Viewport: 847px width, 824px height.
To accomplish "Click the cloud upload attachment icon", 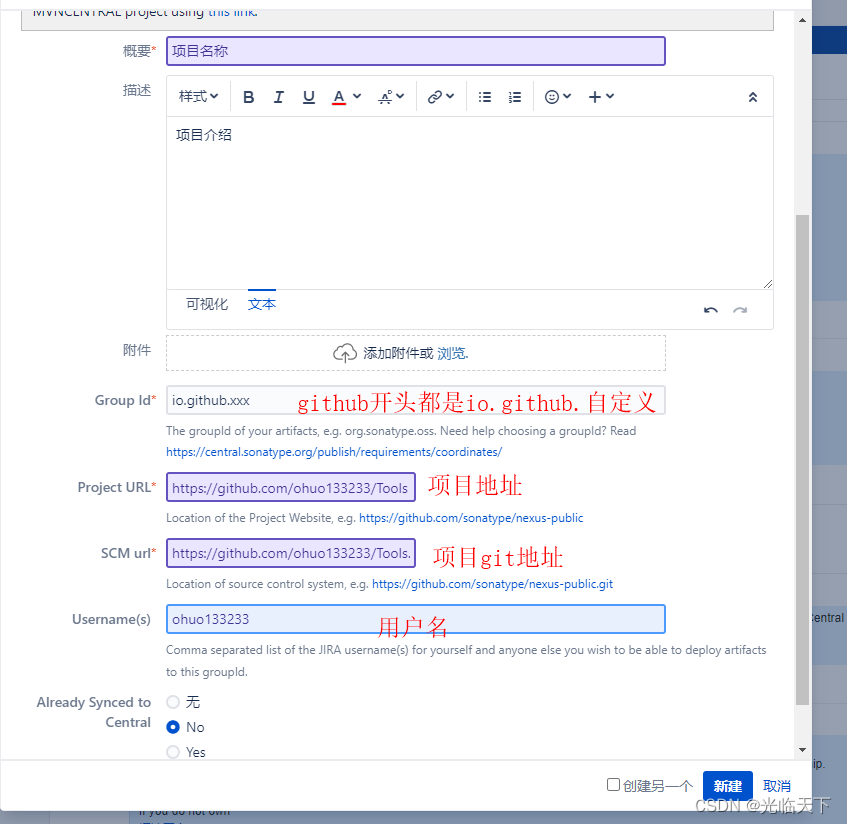I will (x=345, y=353).
